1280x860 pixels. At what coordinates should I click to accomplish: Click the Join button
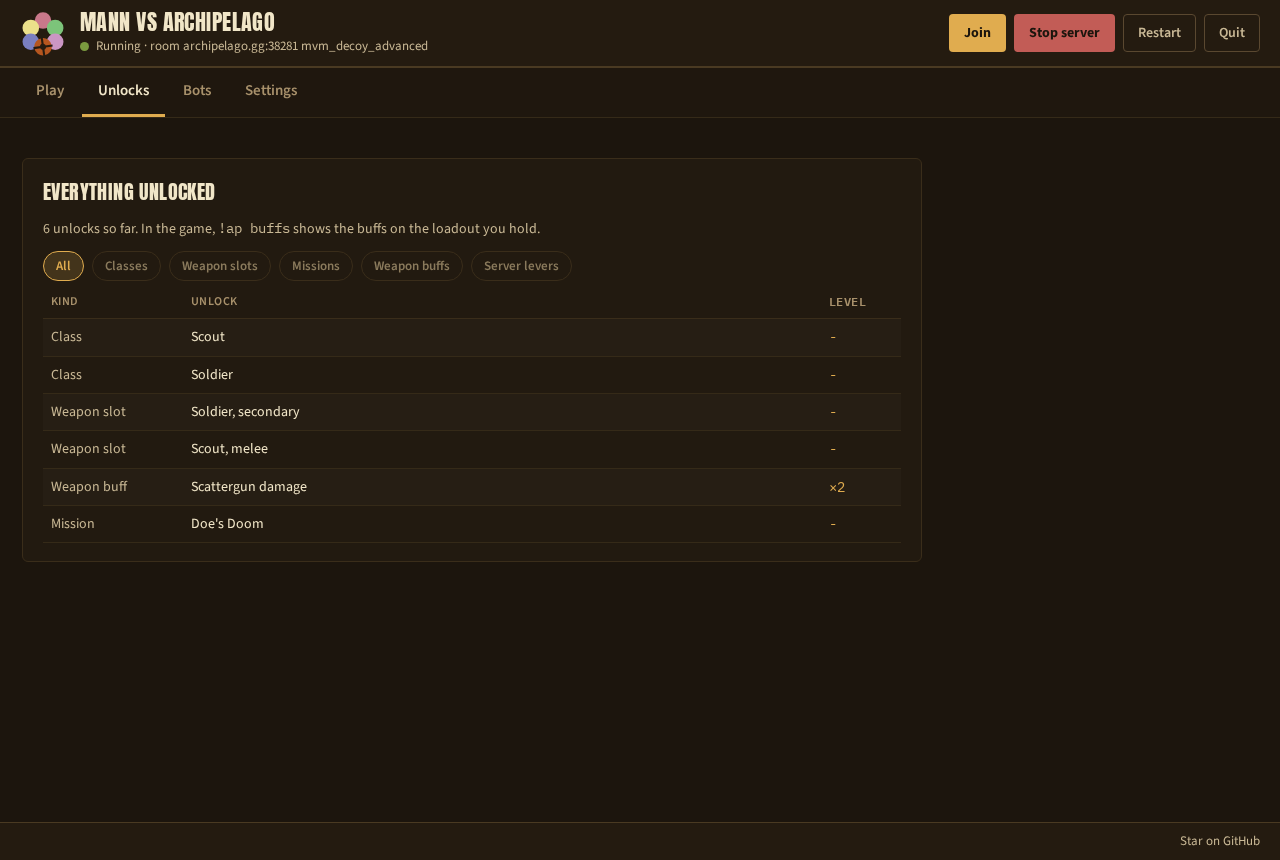coord(977,33)
